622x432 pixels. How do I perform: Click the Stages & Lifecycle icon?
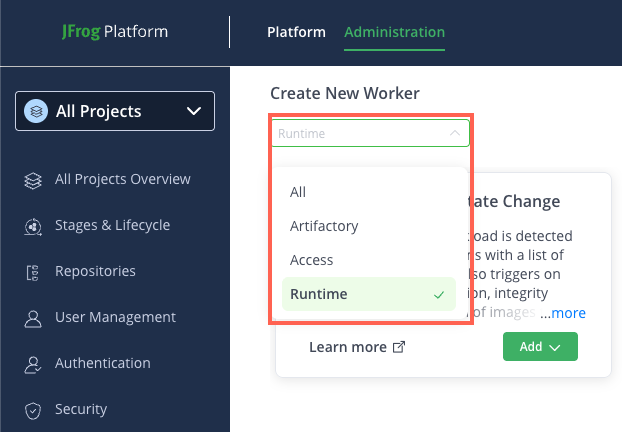coord(33,227)
